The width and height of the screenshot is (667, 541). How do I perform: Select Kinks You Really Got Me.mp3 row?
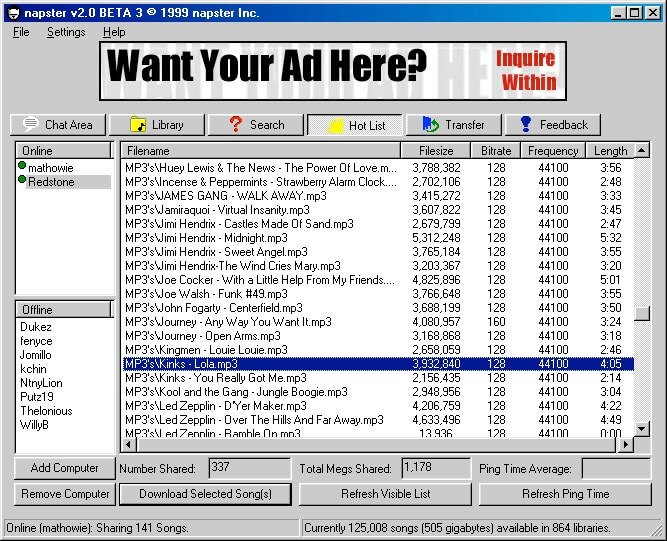point(378,378)
